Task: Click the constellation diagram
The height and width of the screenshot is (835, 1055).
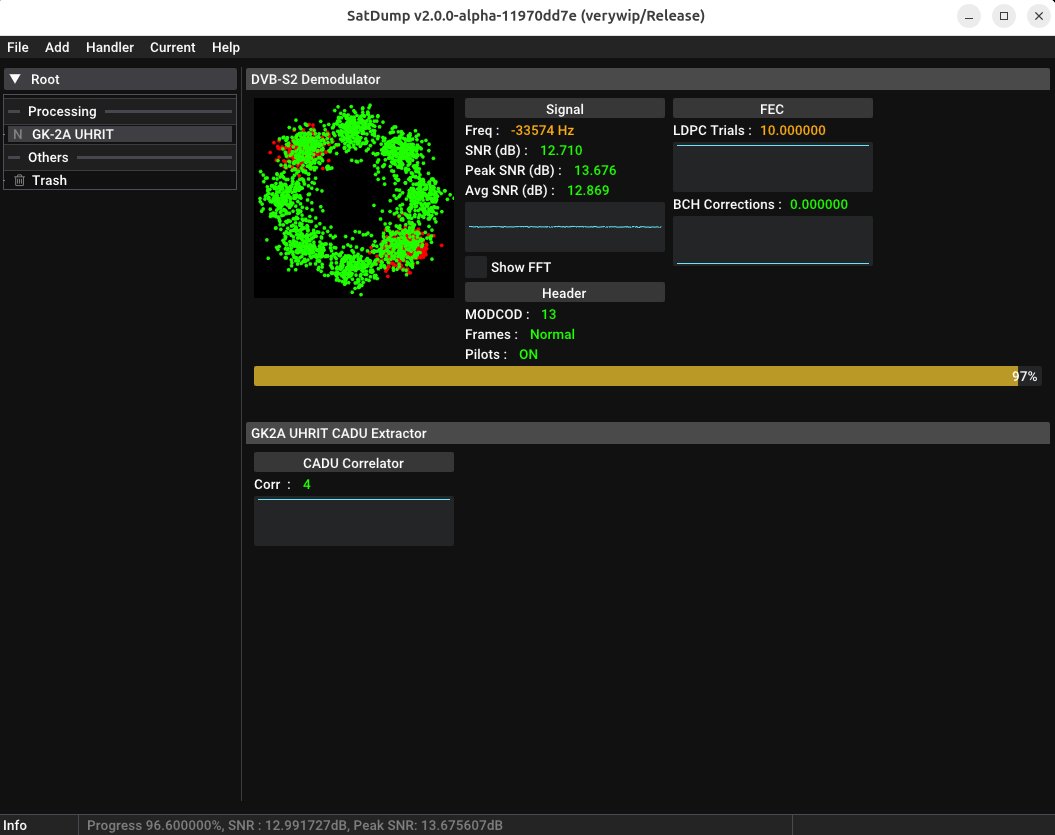Action: [354, 198]
